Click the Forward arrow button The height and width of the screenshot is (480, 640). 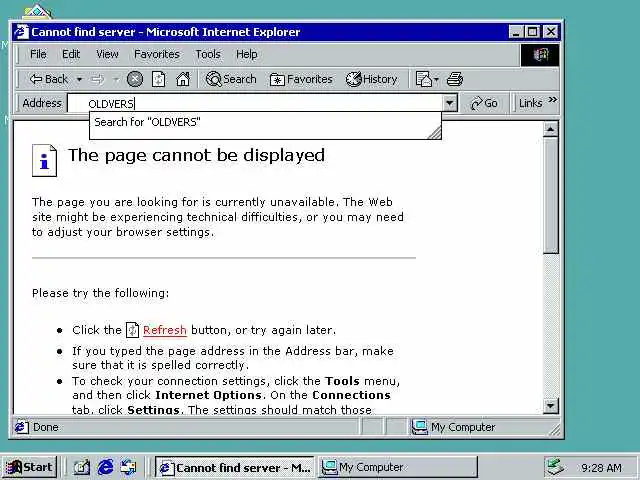97,79
